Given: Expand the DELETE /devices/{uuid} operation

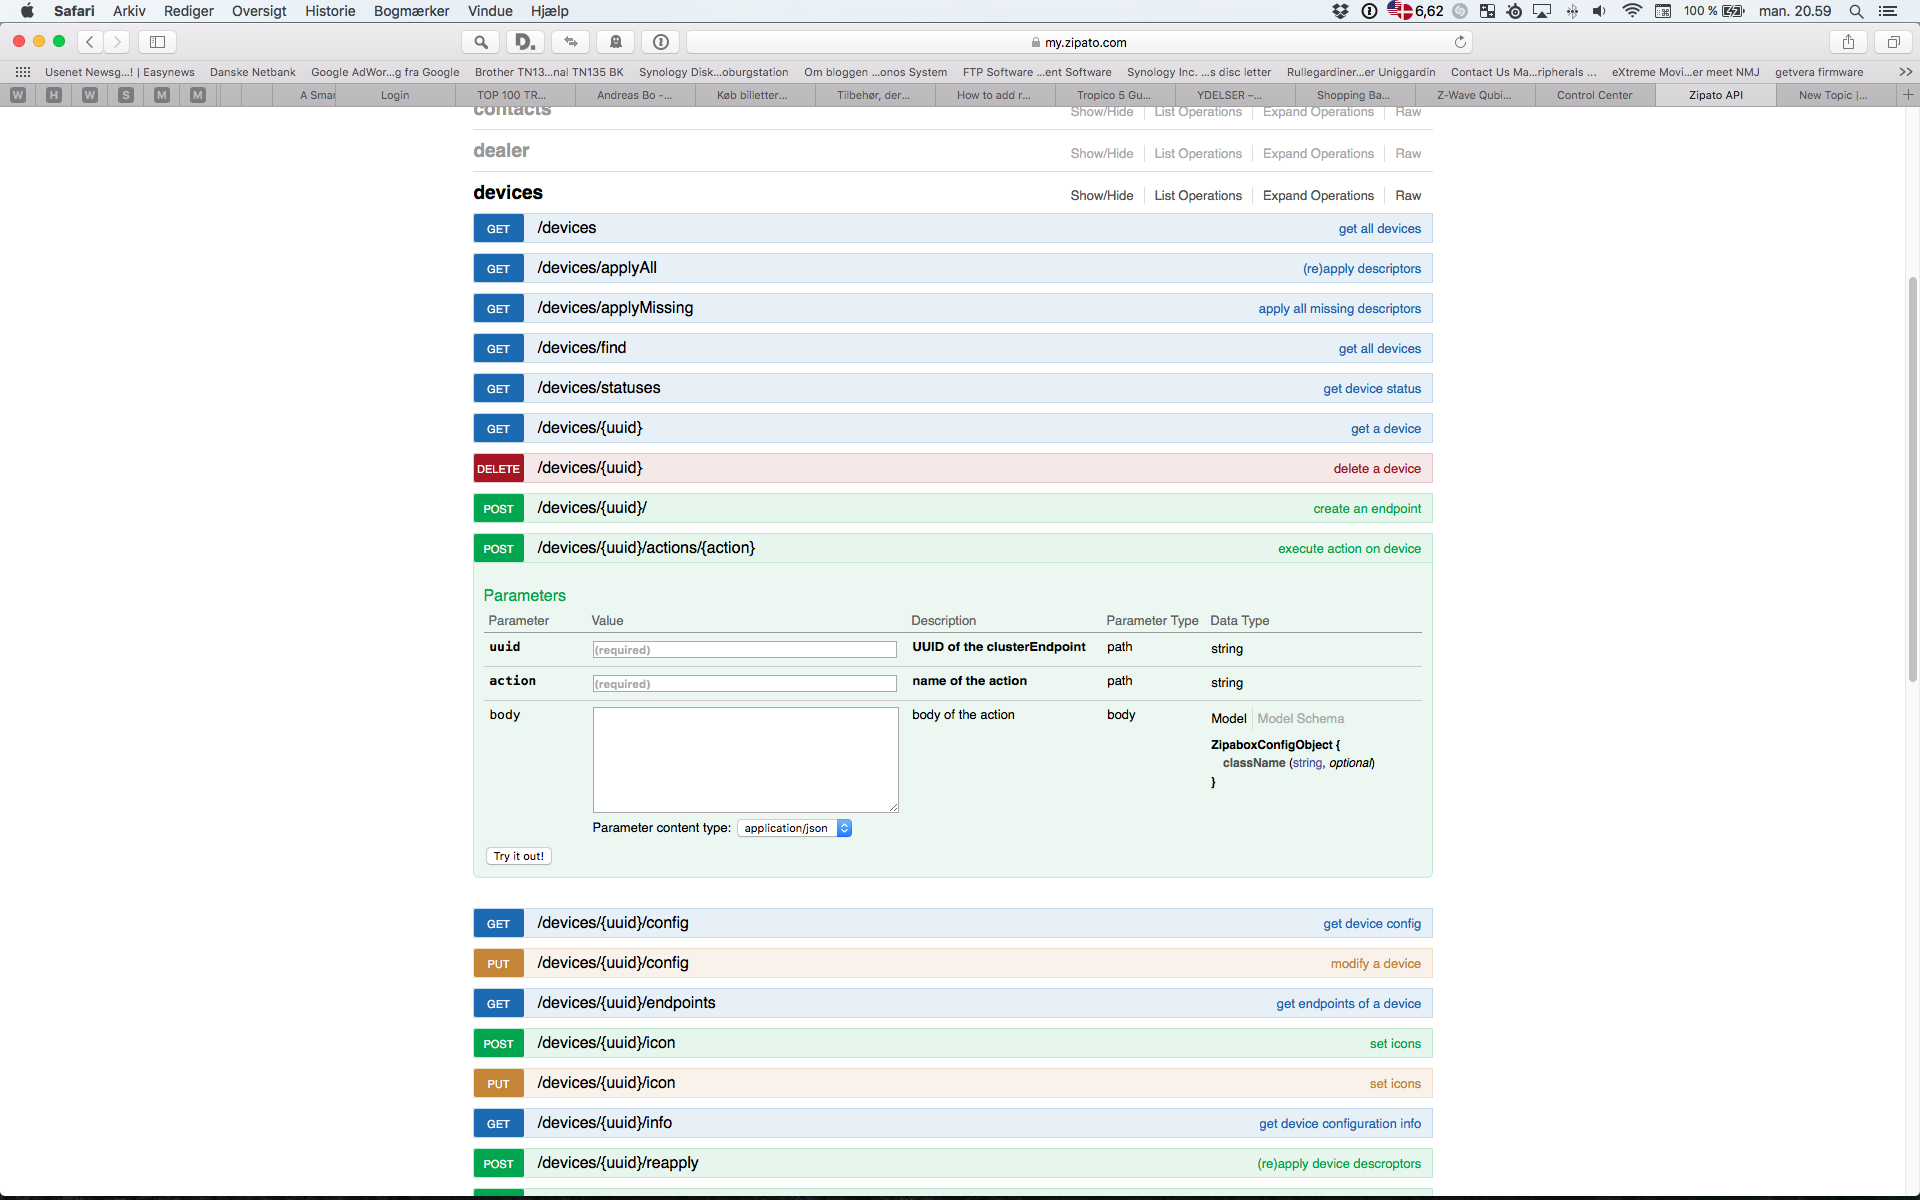Looking at the screenshot, I should click(590, 468).
